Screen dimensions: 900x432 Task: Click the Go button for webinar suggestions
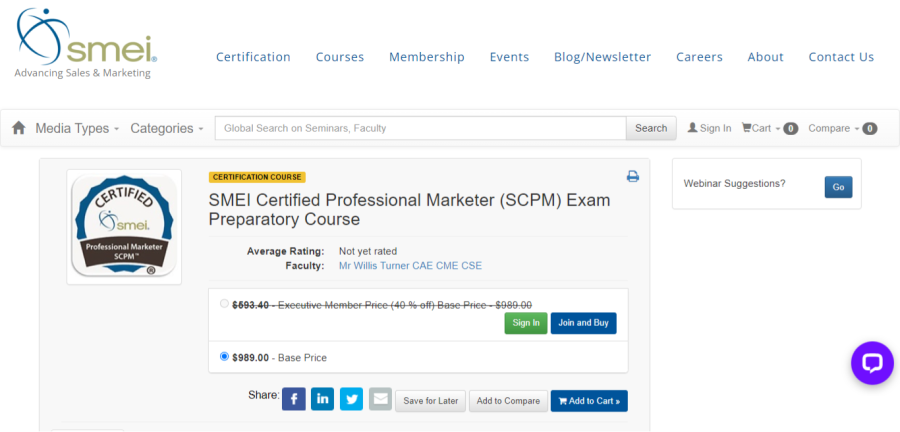(839, 187)
